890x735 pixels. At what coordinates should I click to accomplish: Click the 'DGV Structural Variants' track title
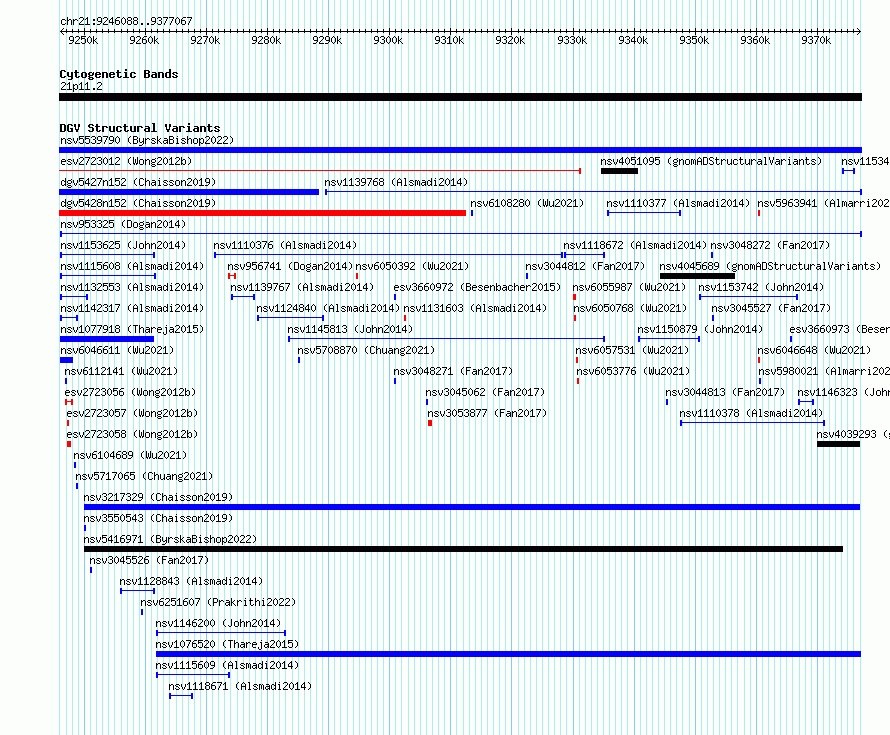tap(140, 128)
